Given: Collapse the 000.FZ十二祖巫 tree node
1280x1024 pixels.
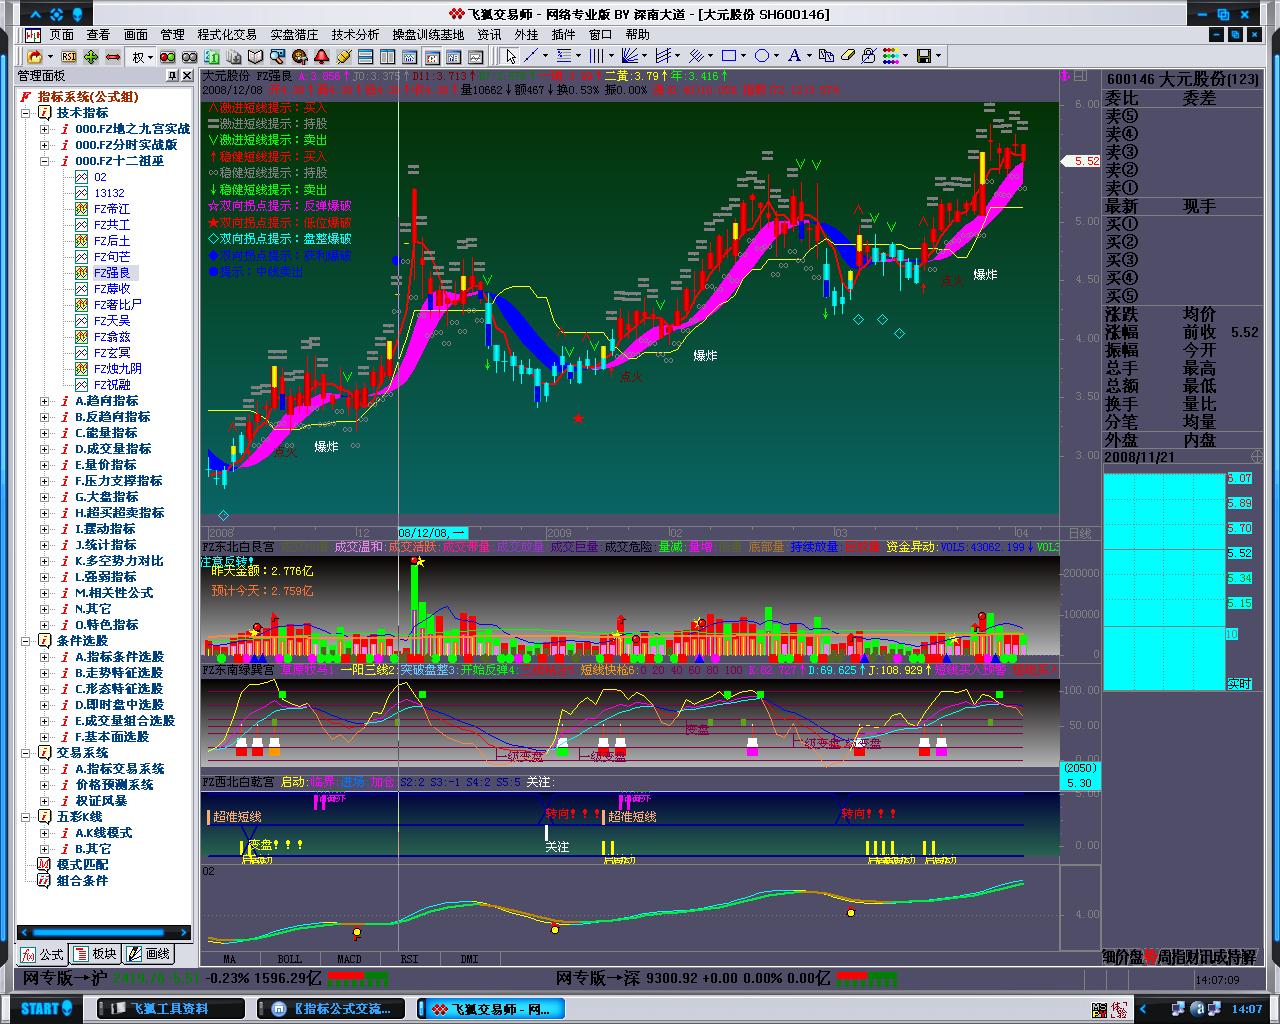Looking at the screenshot, I should pyautogui.click(x=45, y=161).
